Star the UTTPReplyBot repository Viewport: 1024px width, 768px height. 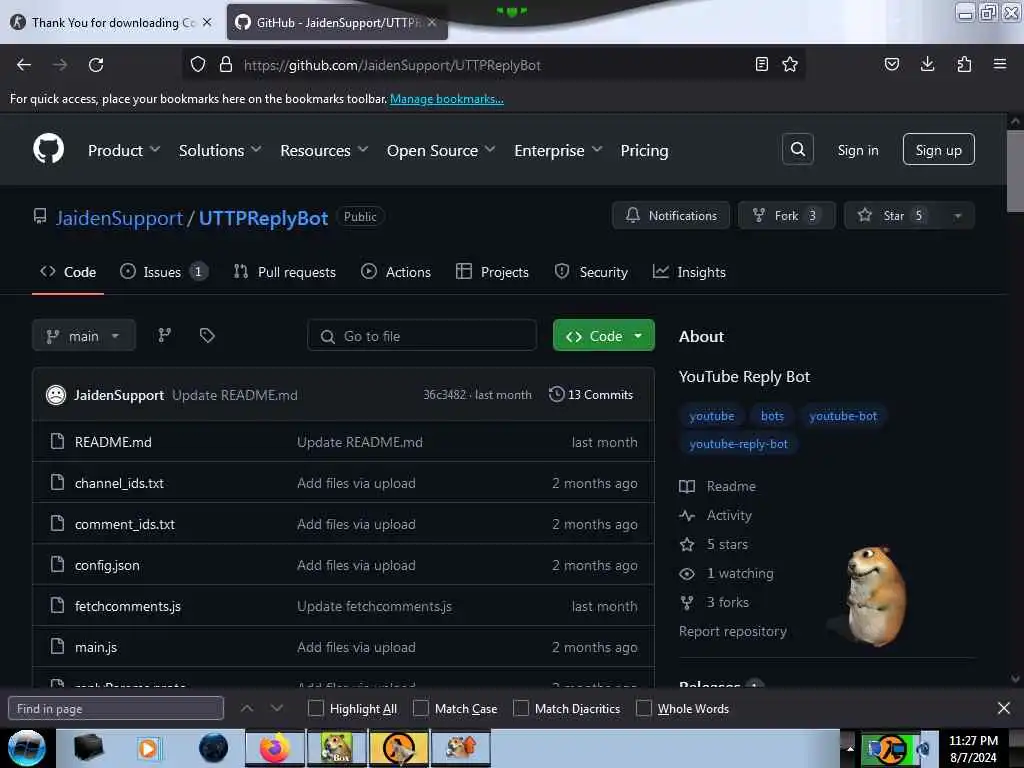[893, 216]
